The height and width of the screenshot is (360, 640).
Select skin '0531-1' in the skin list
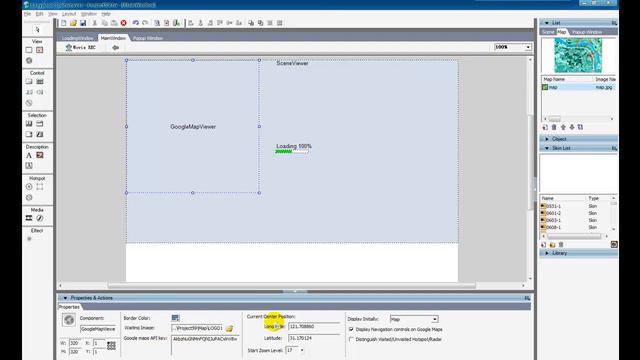point(576,207)
